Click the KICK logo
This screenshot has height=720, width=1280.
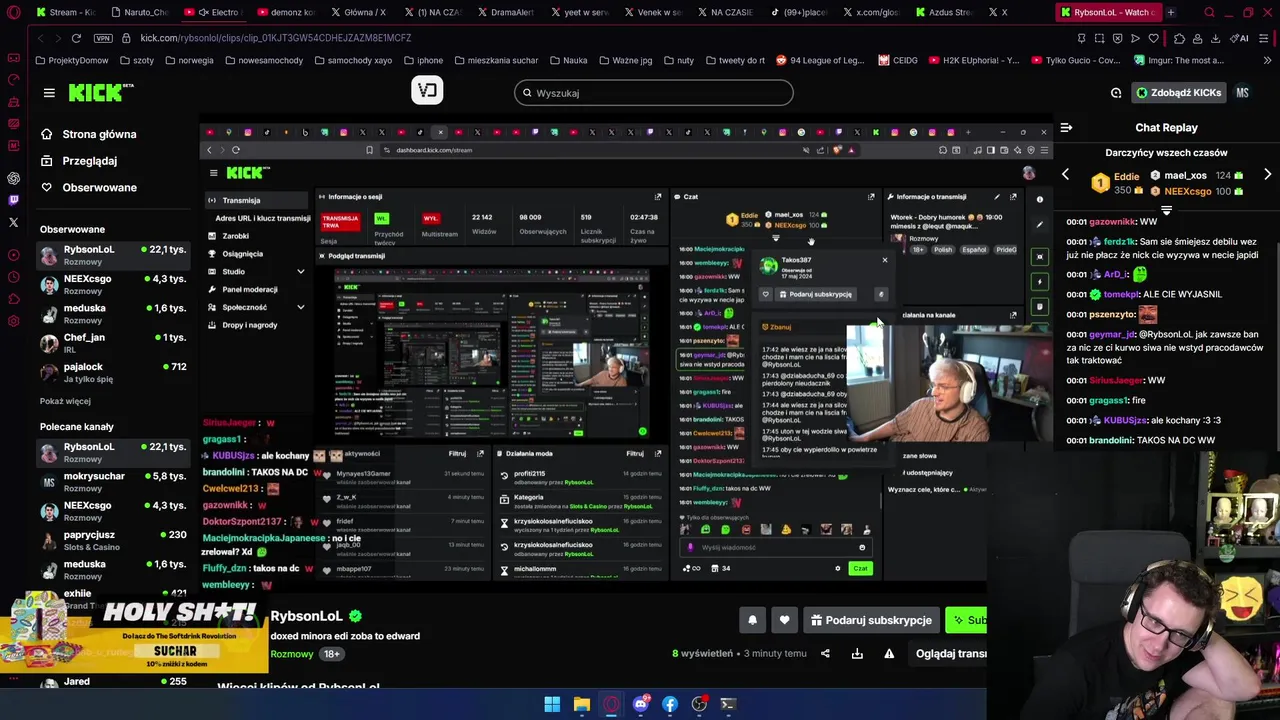click(101, 93)
